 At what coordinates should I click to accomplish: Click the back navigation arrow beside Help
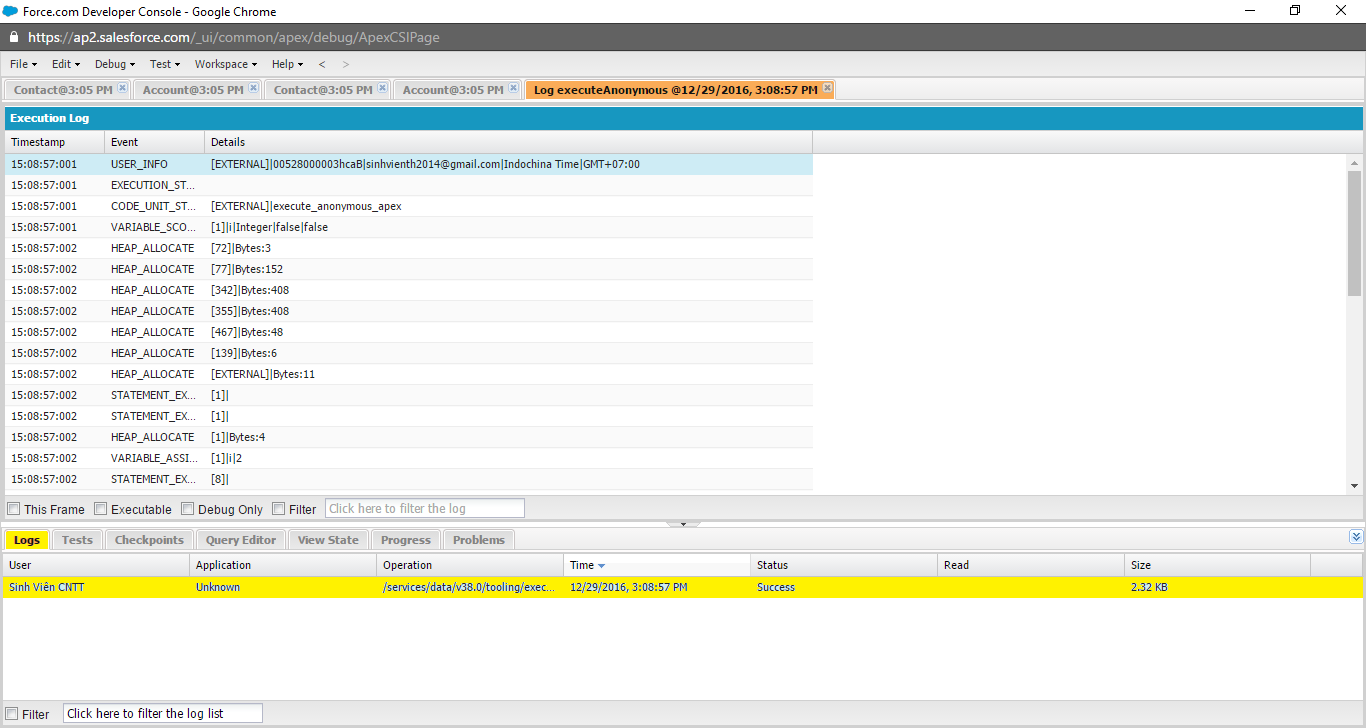[x=322, y=64]
